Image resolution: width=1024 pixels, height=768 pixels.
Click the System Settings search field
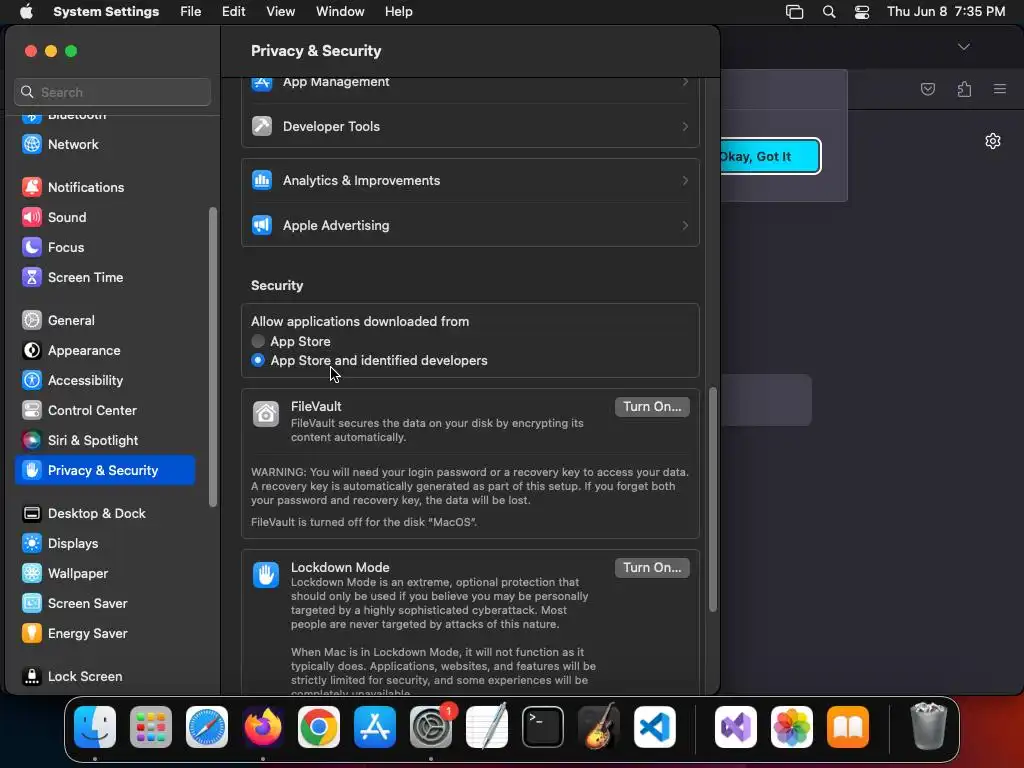tap(112, 92)
